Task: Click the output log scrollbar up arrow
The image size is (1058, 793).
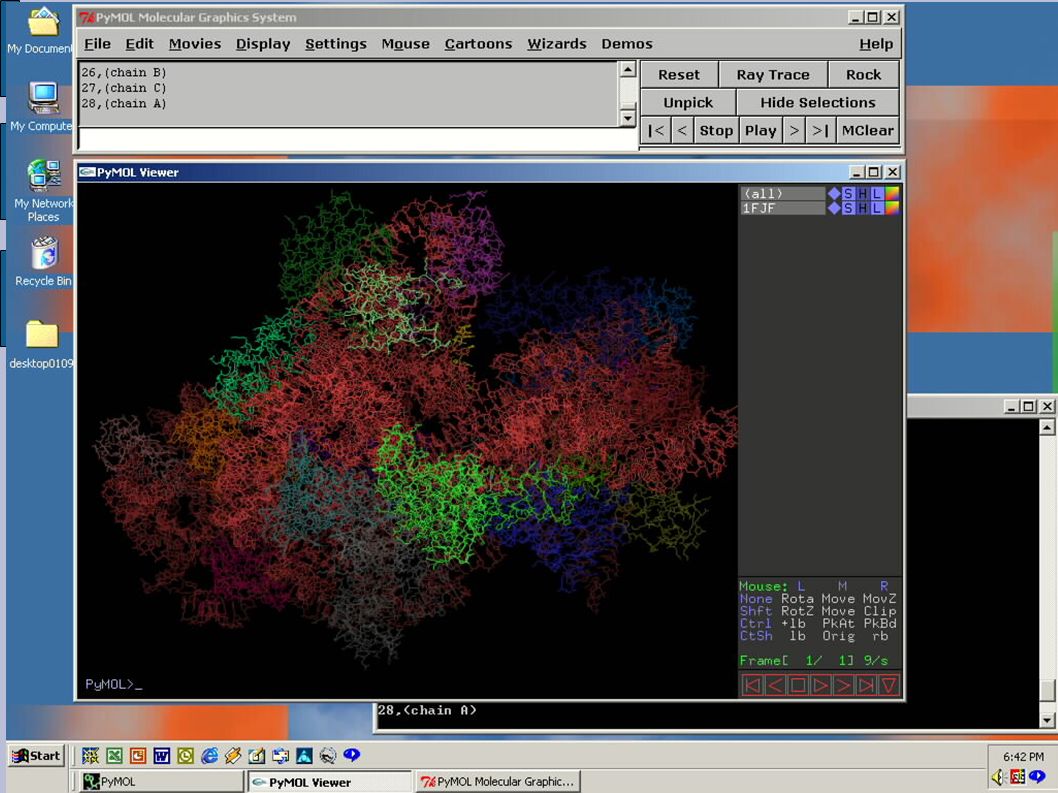Action: tap(628, 70)
